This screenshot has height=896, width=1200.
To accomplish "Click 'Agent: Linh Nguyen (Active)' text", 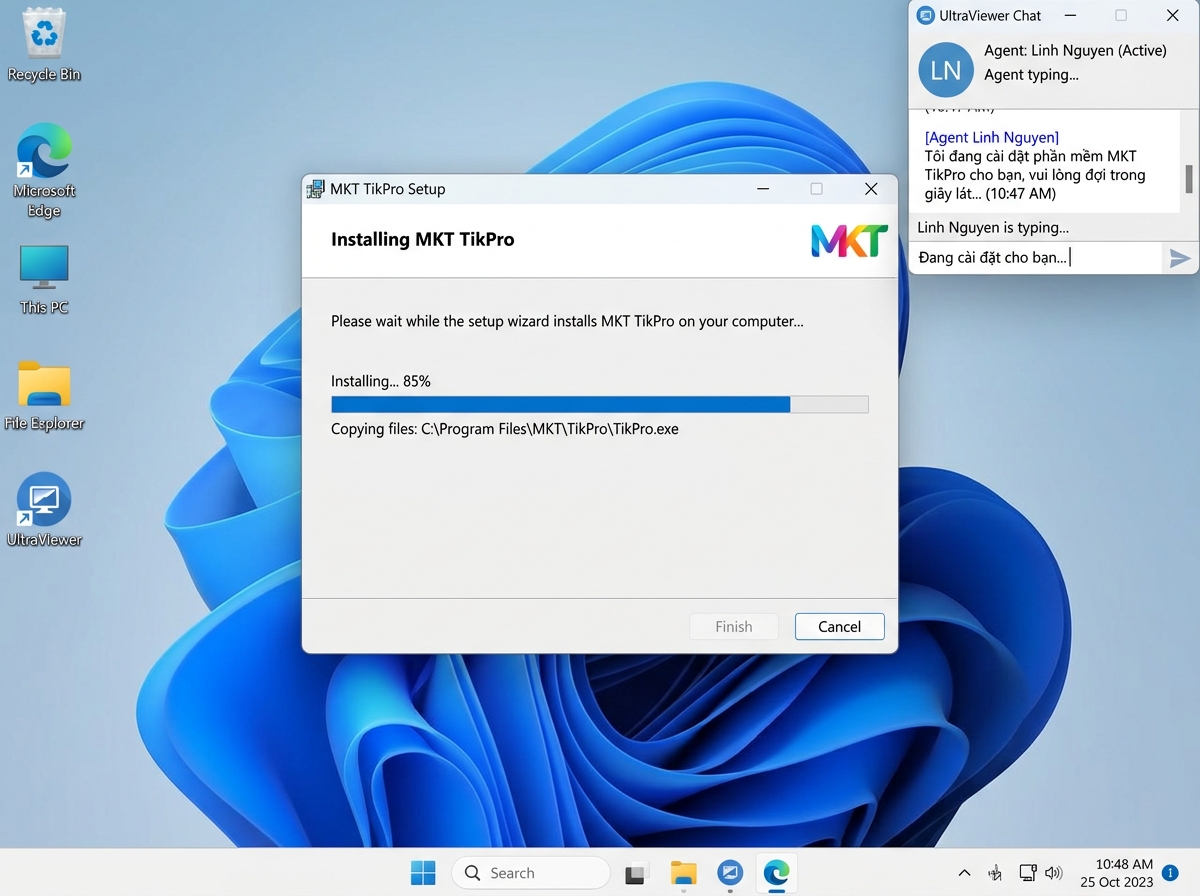I will 1075,51.
